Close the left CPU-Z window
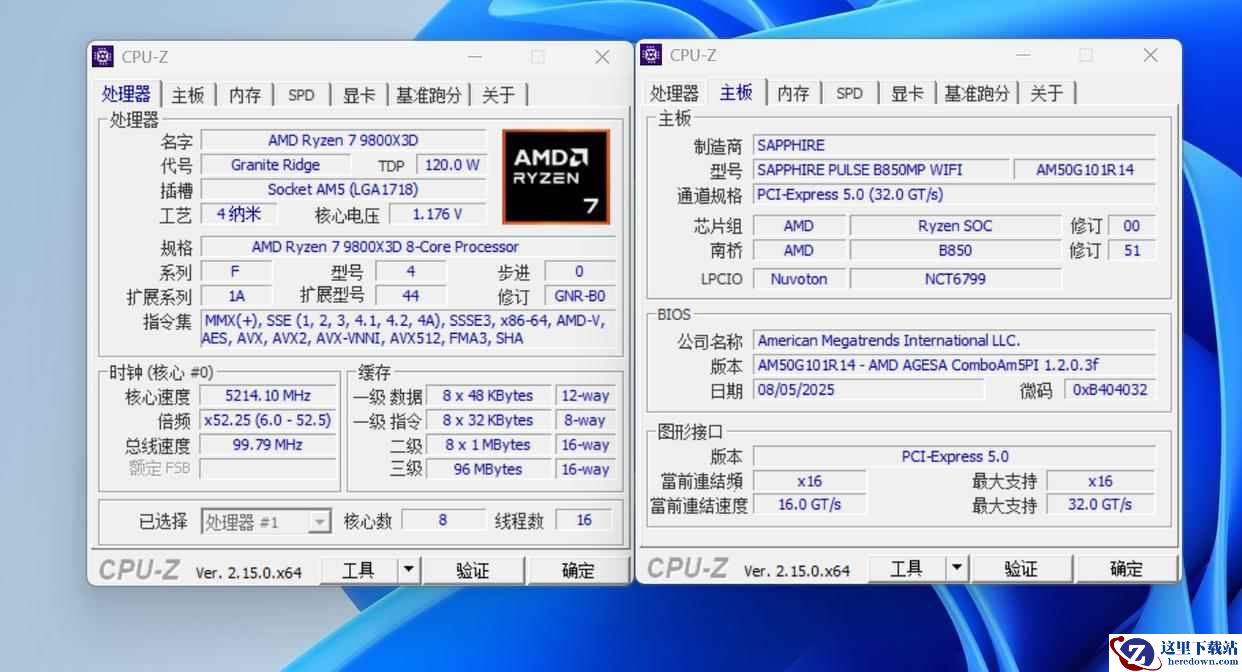This screenshot has height=672, width=1242. (602, 57)
